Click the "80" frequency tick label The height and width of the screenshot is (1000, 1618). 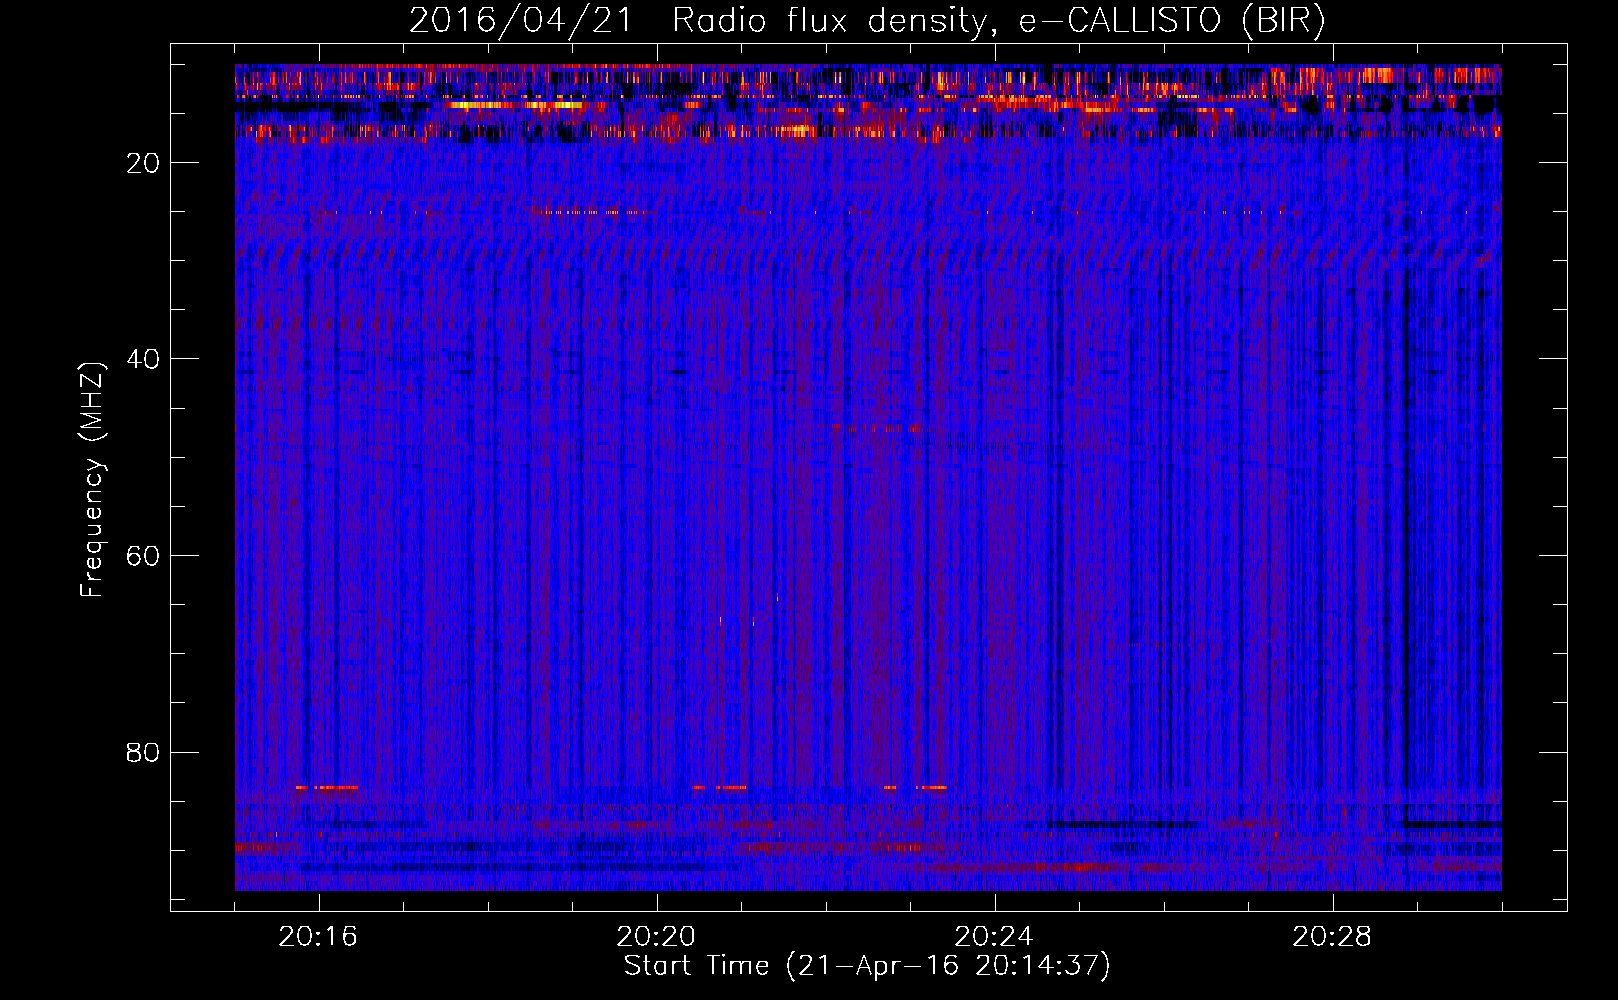144,752
